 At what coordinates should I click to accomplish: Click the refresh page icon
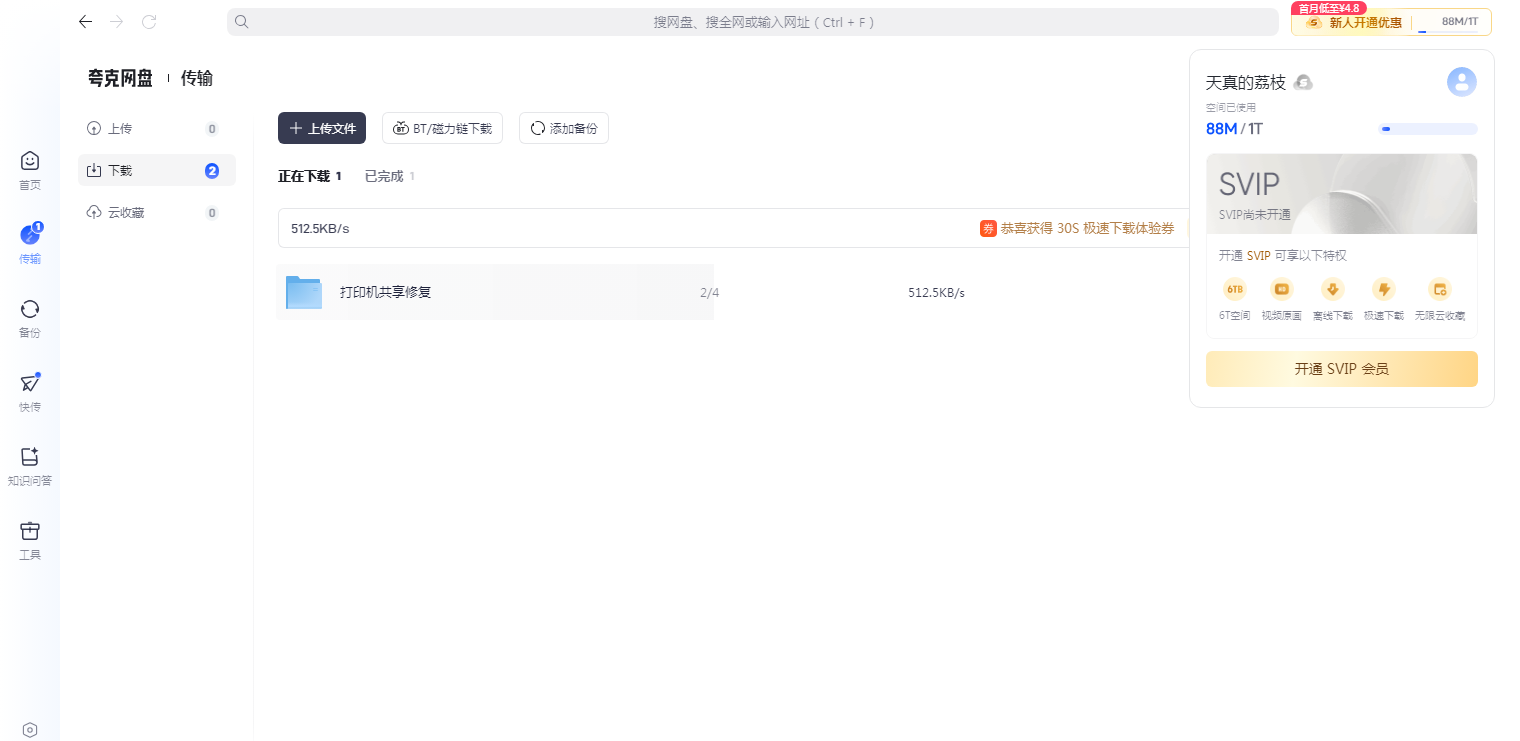click(149, 22)
